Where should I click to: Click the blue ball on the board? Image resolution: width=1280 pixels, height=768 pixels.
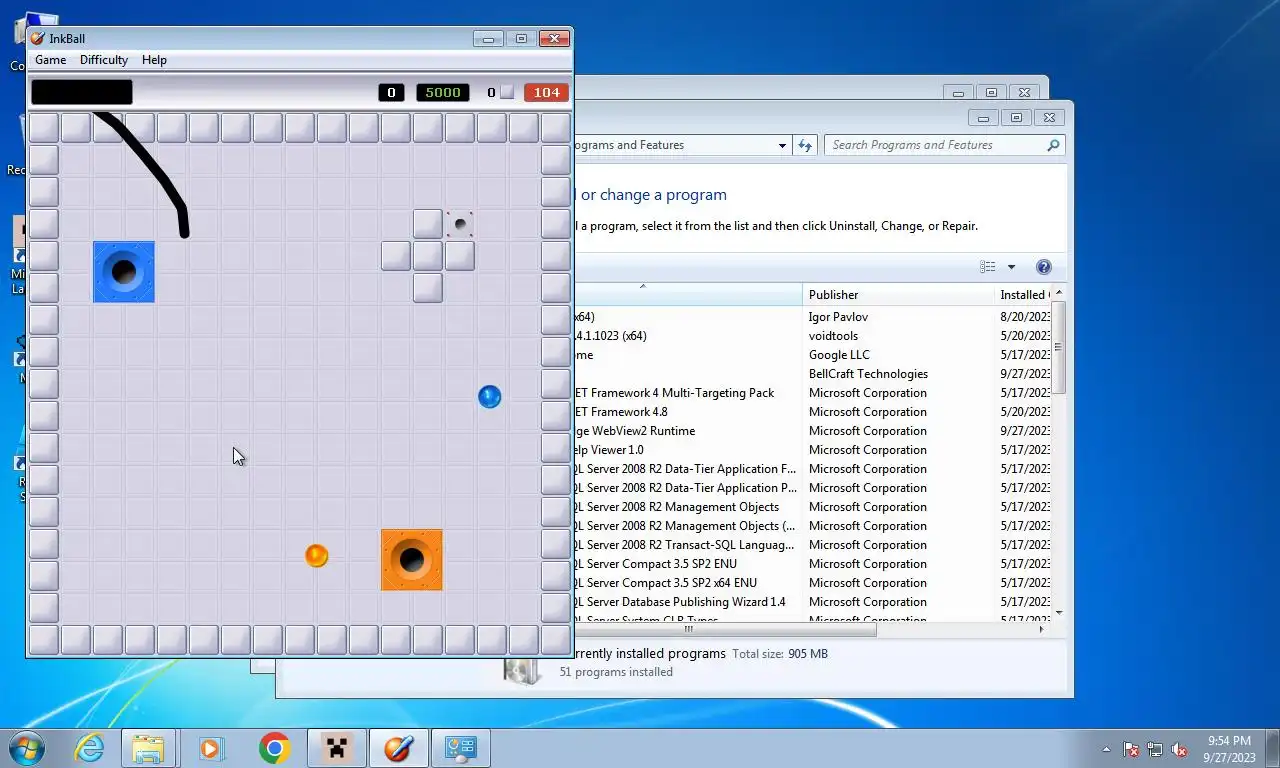coord(489,397)
